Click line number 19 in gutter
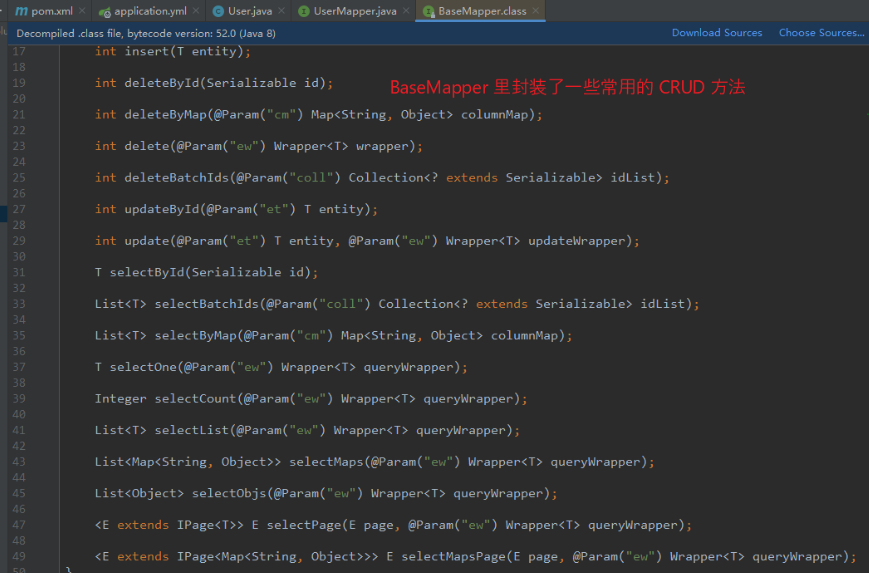 (19, 83)
